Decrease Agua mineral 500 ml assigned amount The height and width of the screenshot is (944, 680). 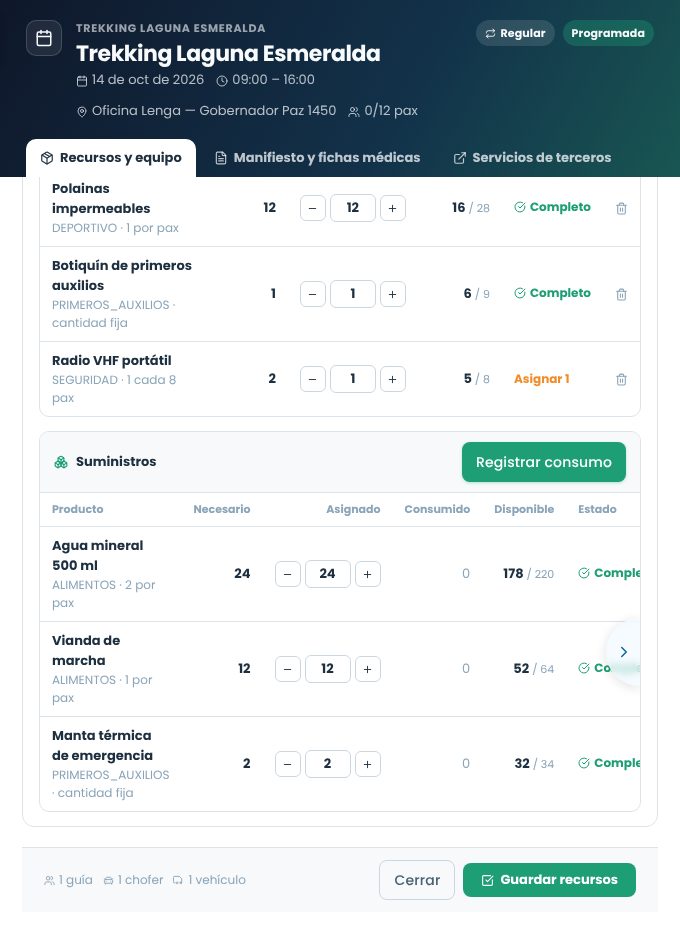288,574
